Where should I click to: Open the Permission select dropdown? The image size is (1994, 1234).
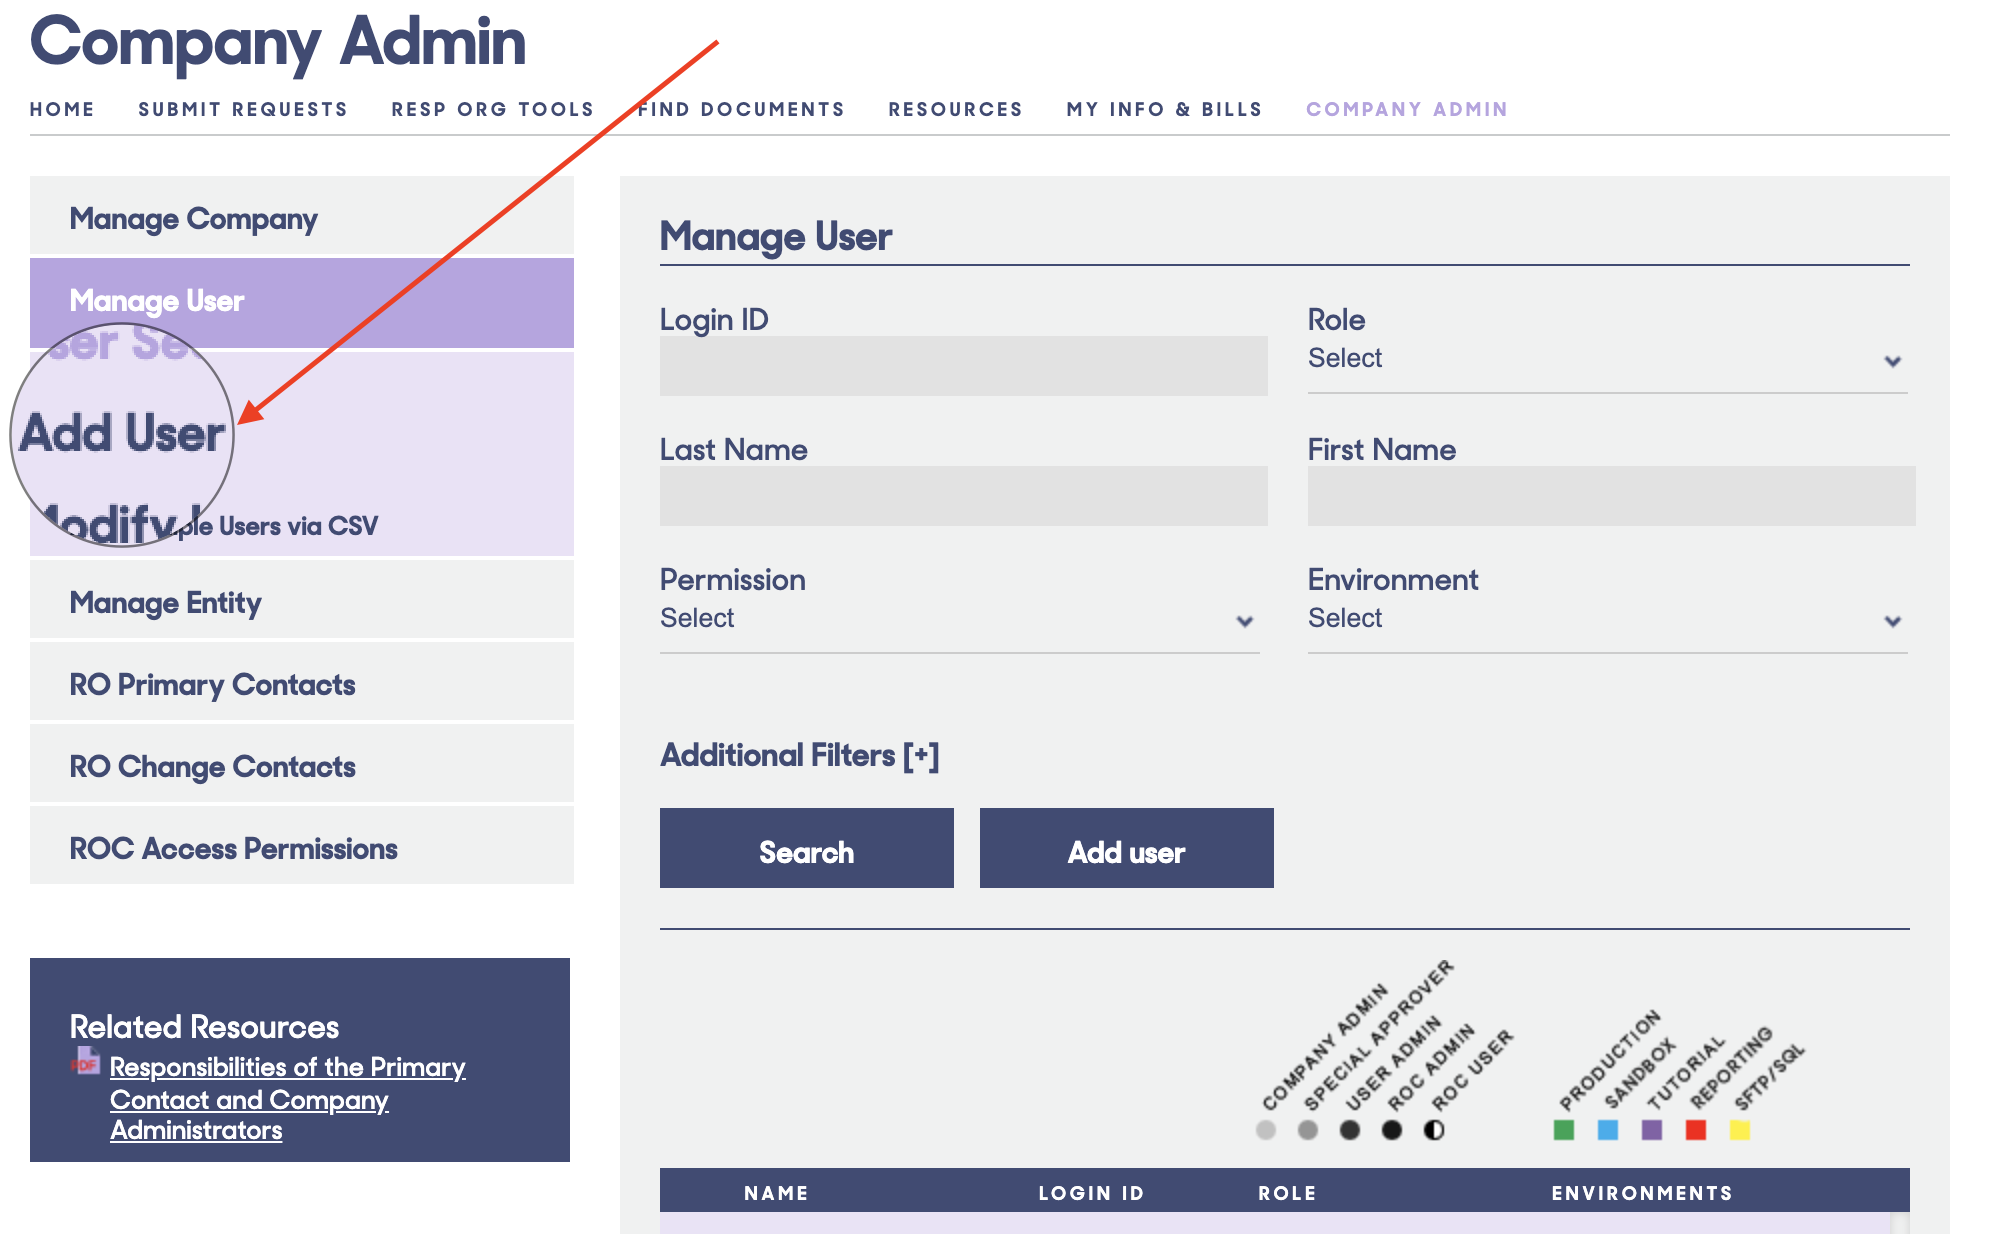958,619
